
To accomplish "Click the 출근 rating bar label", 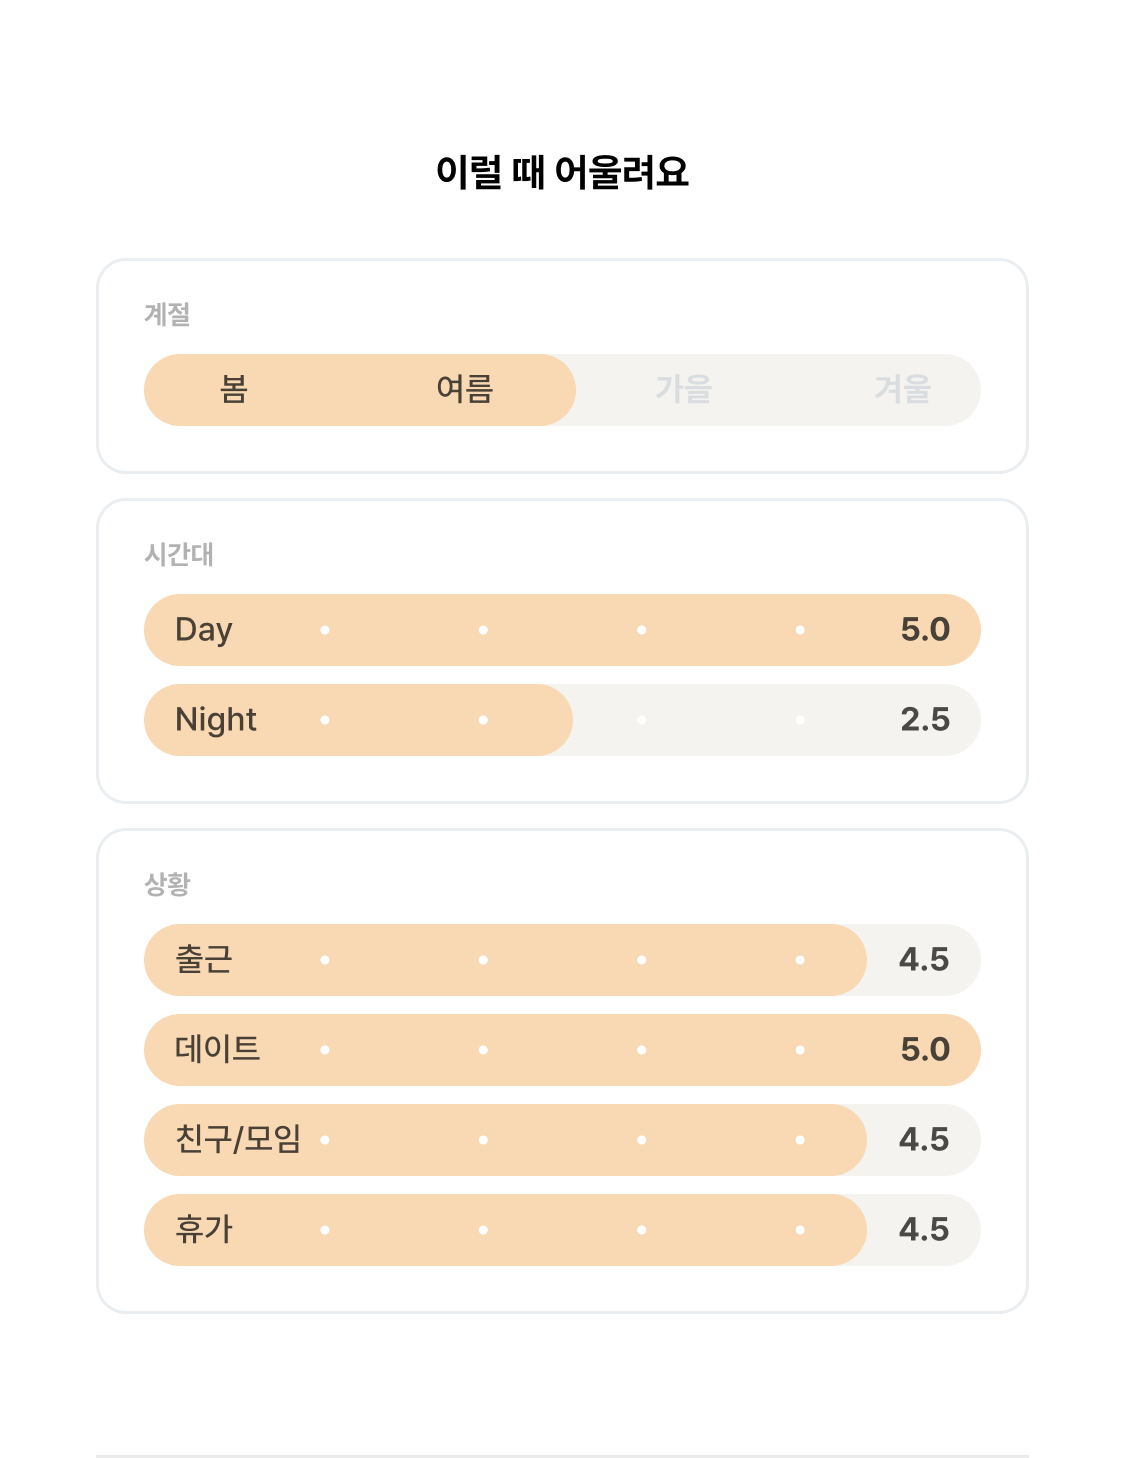I will (204, 960).
